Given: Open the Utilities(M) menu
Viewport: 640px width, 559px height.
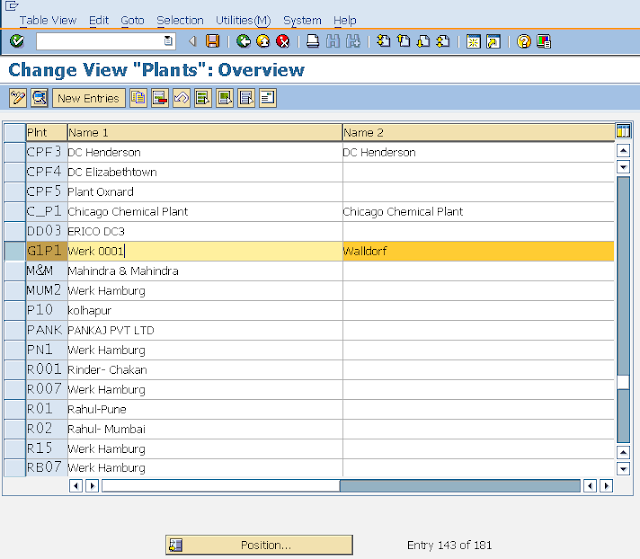Looking at the screenshot, I should point(243,20).
